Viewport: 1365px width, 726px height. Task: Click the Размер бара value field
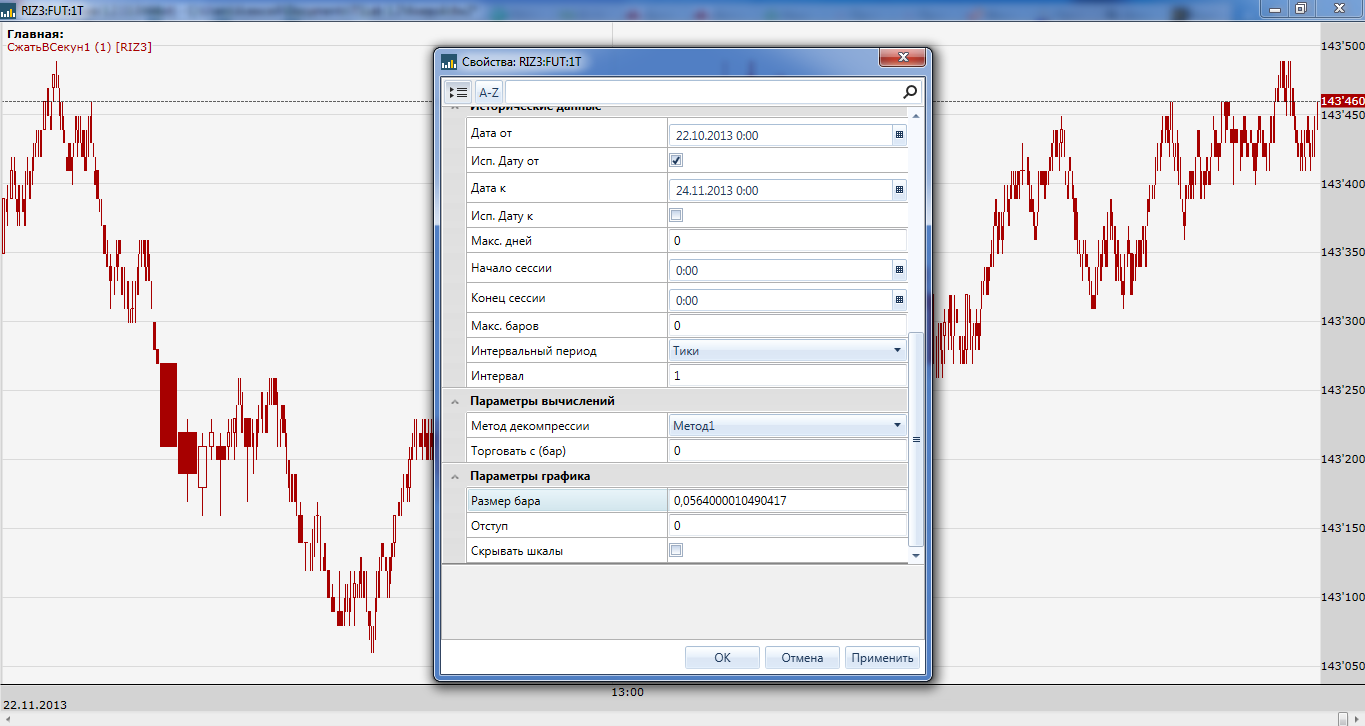pos(786,501)
